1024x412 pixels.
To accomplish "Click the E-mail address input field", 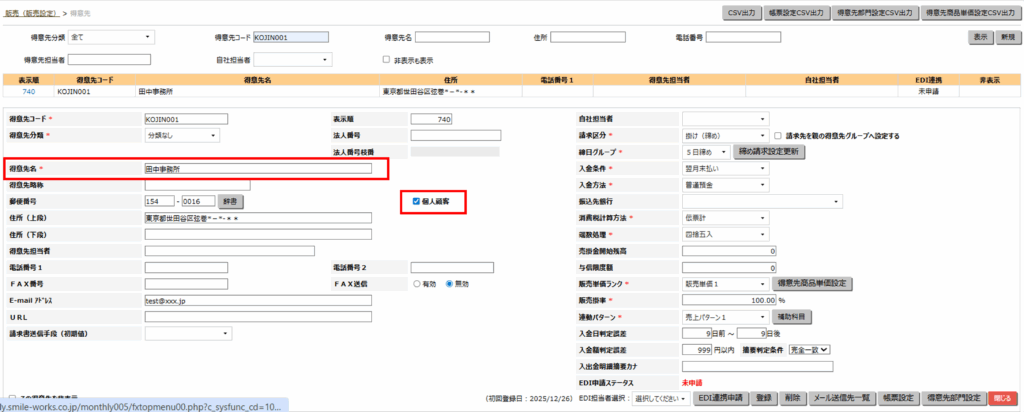I will pos(258,300).
